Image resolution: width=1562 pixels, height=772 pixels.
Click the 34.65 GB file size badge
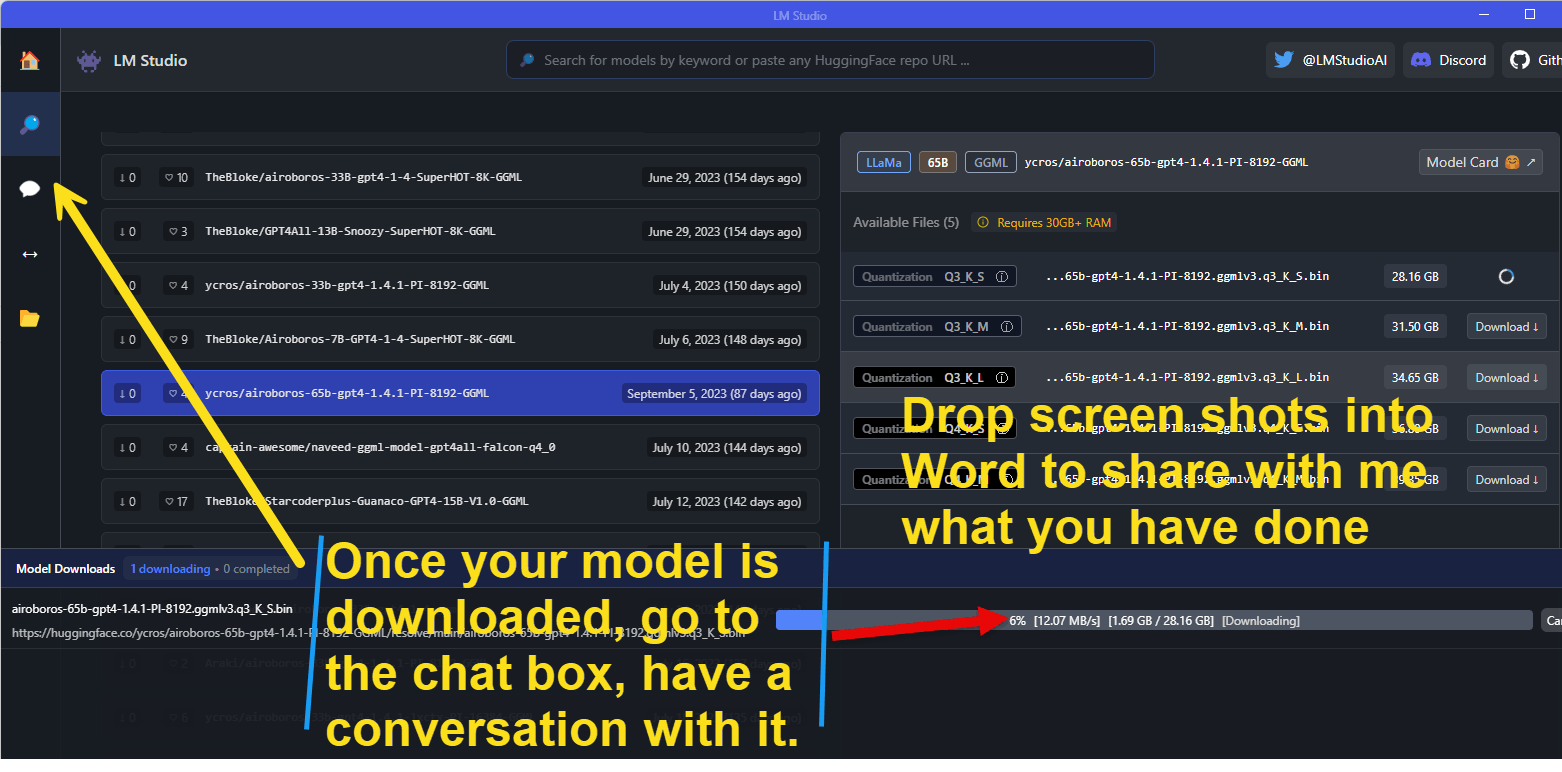(x=1415, y=378)
